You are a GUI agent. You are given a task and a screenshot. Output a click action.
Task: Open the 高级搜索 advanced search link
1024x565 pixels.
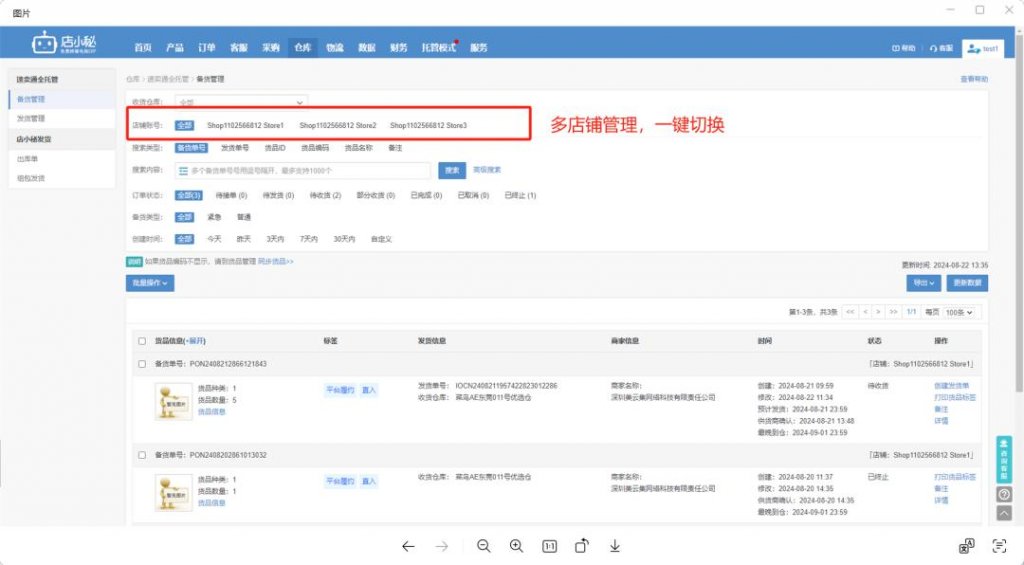pos(487,170)
